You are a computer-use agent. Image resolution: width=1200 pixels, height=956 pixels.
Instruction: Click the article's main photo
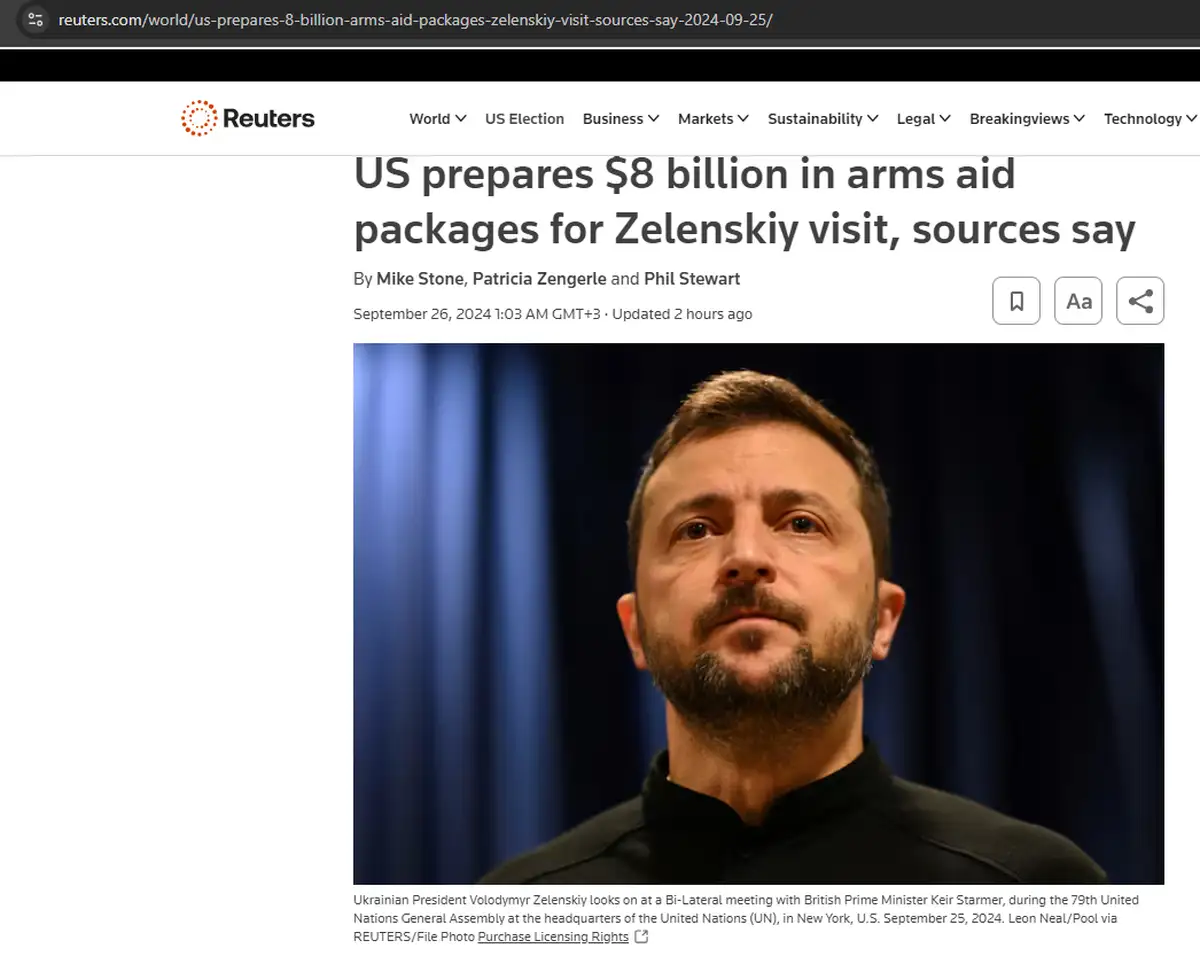pos(759,614)
